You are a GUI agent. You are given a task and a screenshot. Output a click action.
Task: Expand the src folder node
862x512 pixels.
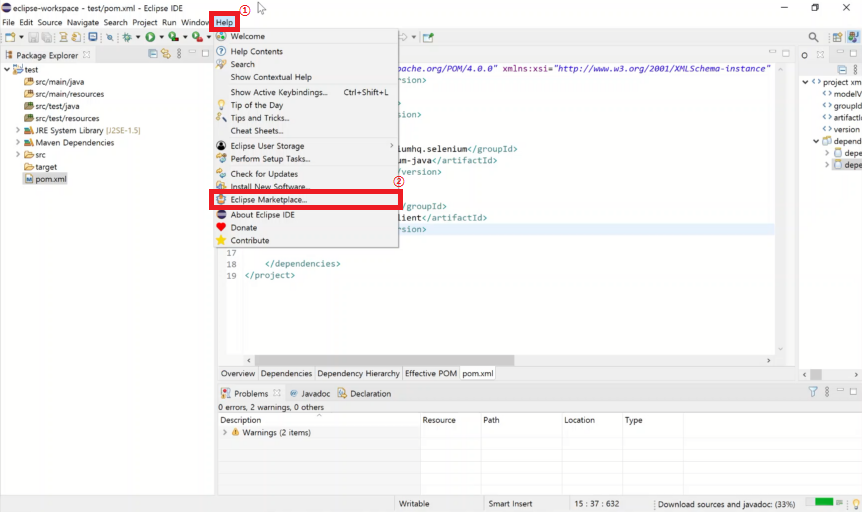[x=18, y=155]
